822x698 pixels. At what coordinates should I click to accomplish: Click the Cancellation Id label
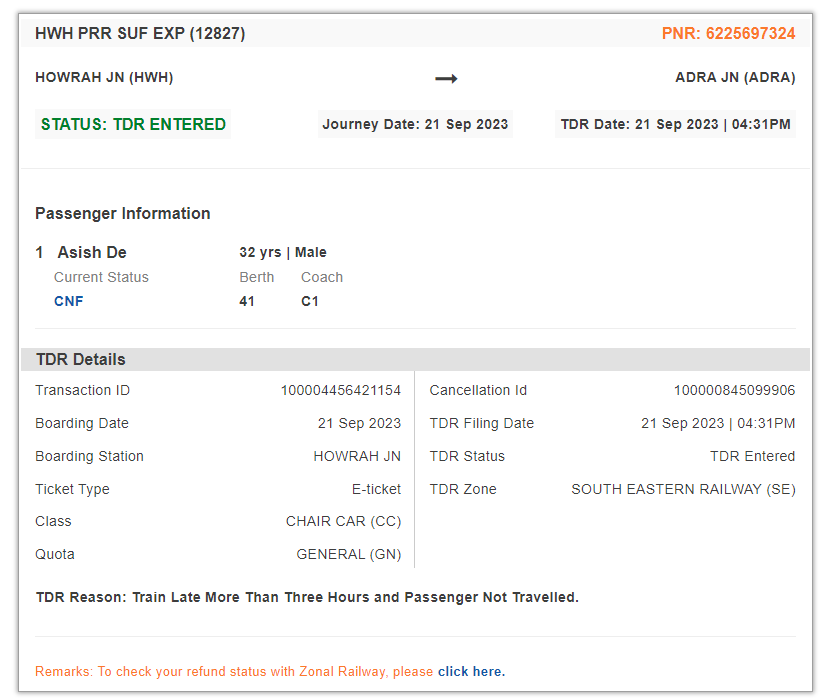(478, 391)
